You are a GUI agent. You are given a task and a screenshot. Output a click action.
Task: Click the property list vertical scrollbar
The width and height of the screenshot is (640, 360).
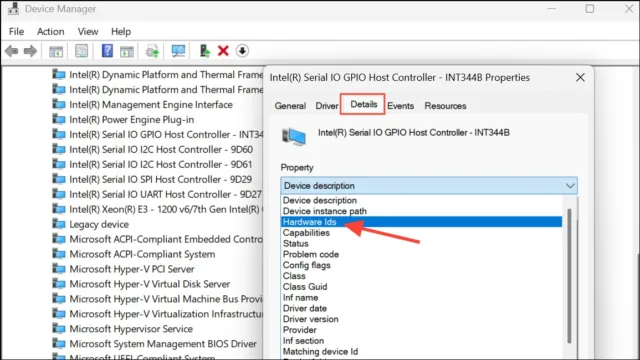click(x=569, y=276)
